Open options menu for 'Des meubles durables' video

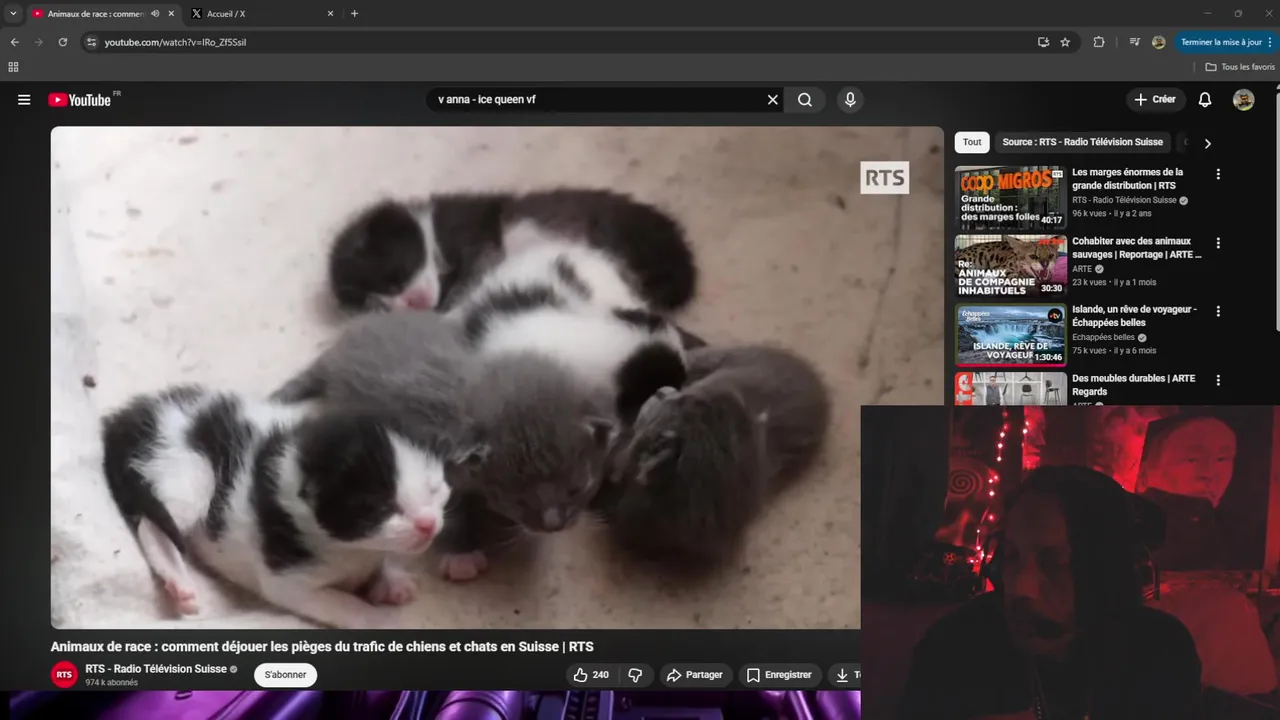pyautogui.click(x=1218, y=380)
